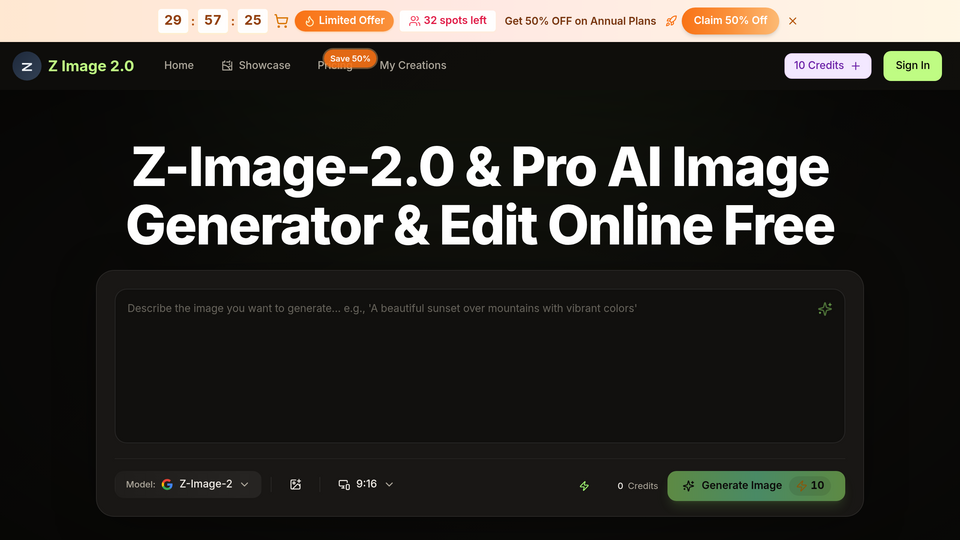Click the Google logo in model selector
960x540 pixels.
click(167, 484)
